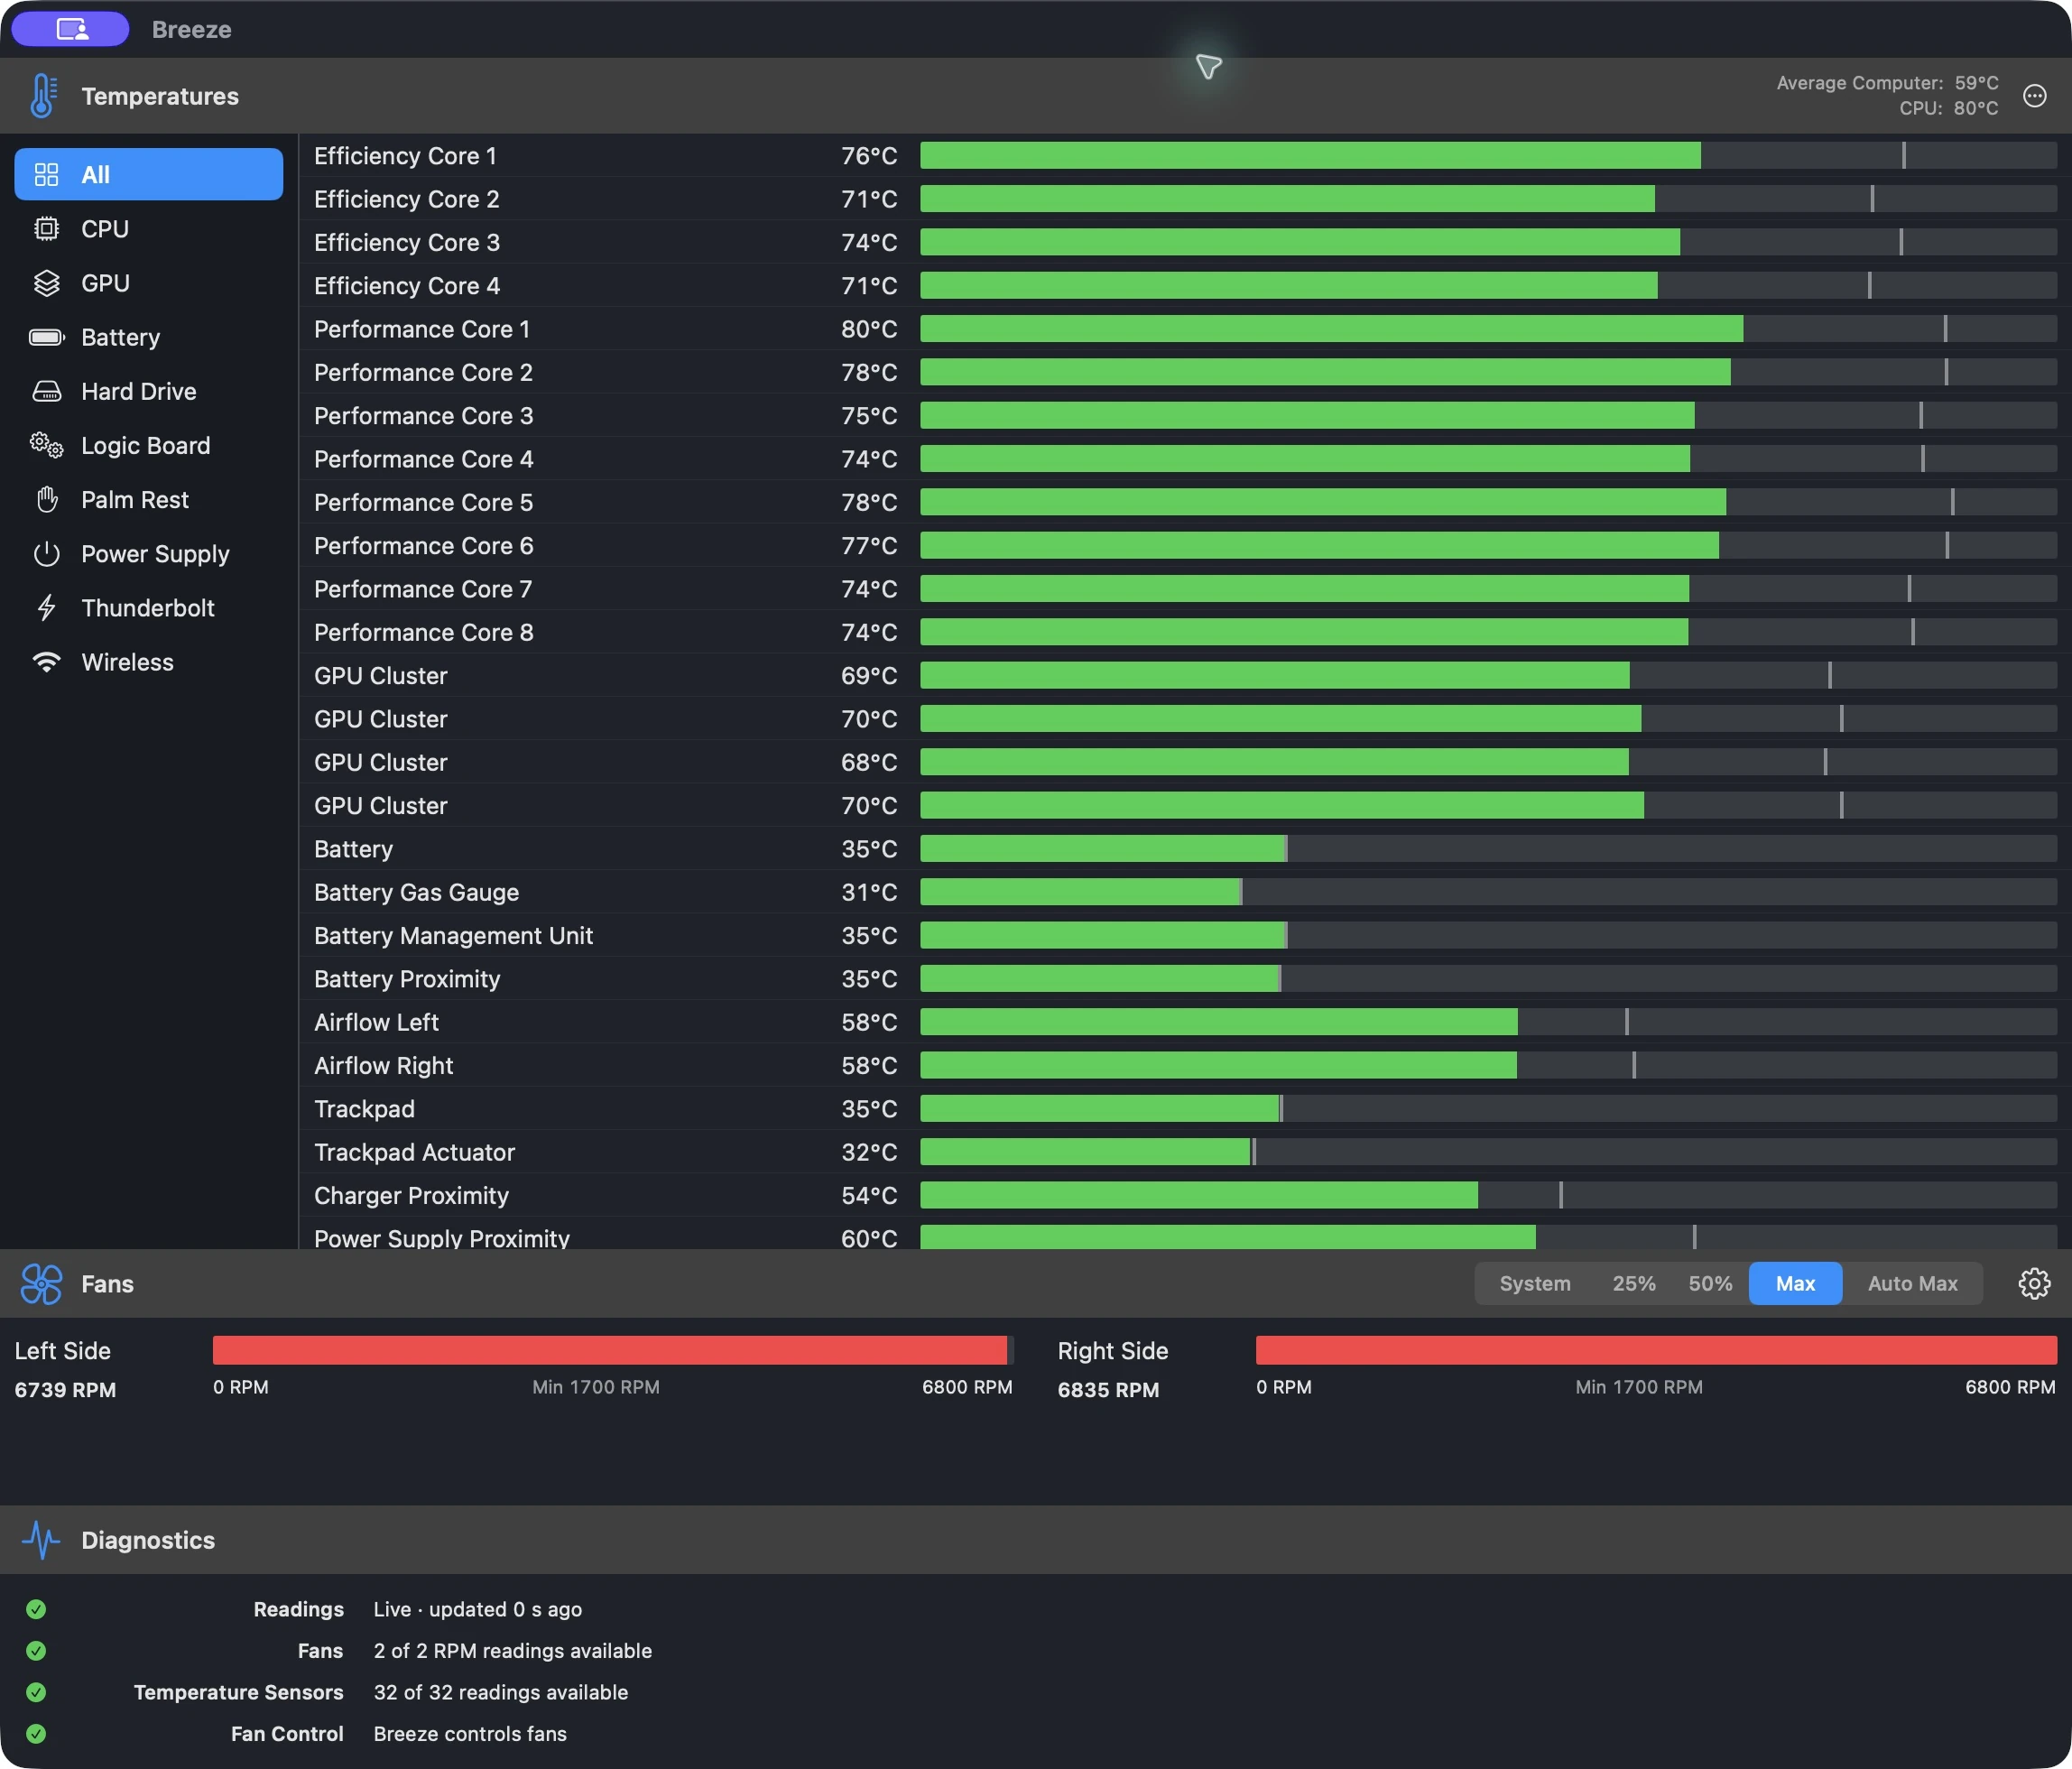This screenshot has width=2072, height=1769.
Task: Open Fans settings gear icon
Action: pyautogui.click(x=2034, y=1283)
